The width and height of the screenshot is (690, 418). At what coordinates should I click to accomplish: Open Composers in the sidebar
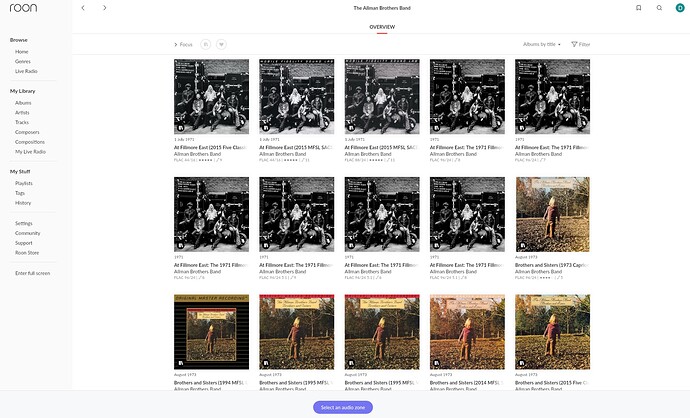pyautogui.click(x=27, y=132)
